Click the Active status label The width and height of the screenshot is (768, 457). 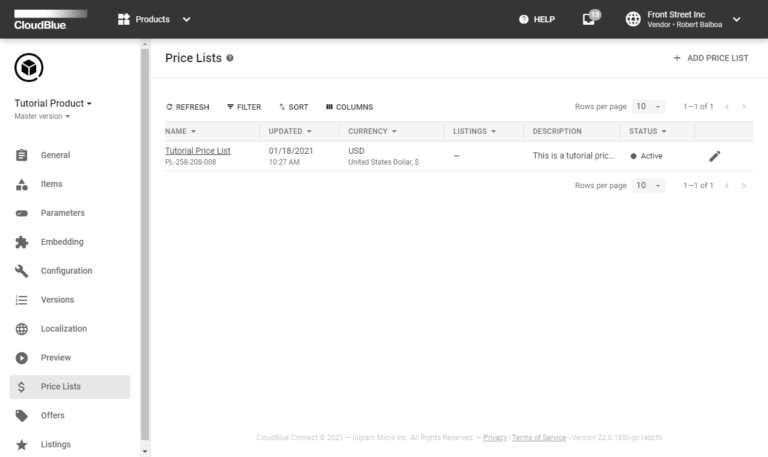651,156
